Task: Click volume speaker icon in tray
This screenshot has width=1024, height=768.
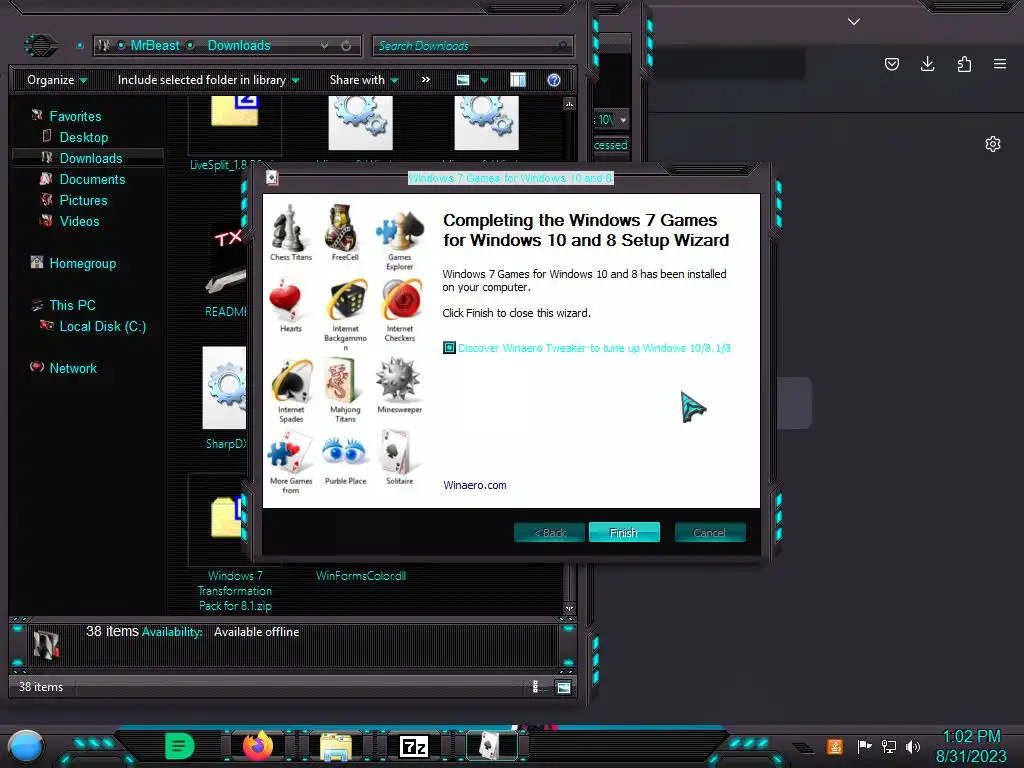Action: [913, 746]
